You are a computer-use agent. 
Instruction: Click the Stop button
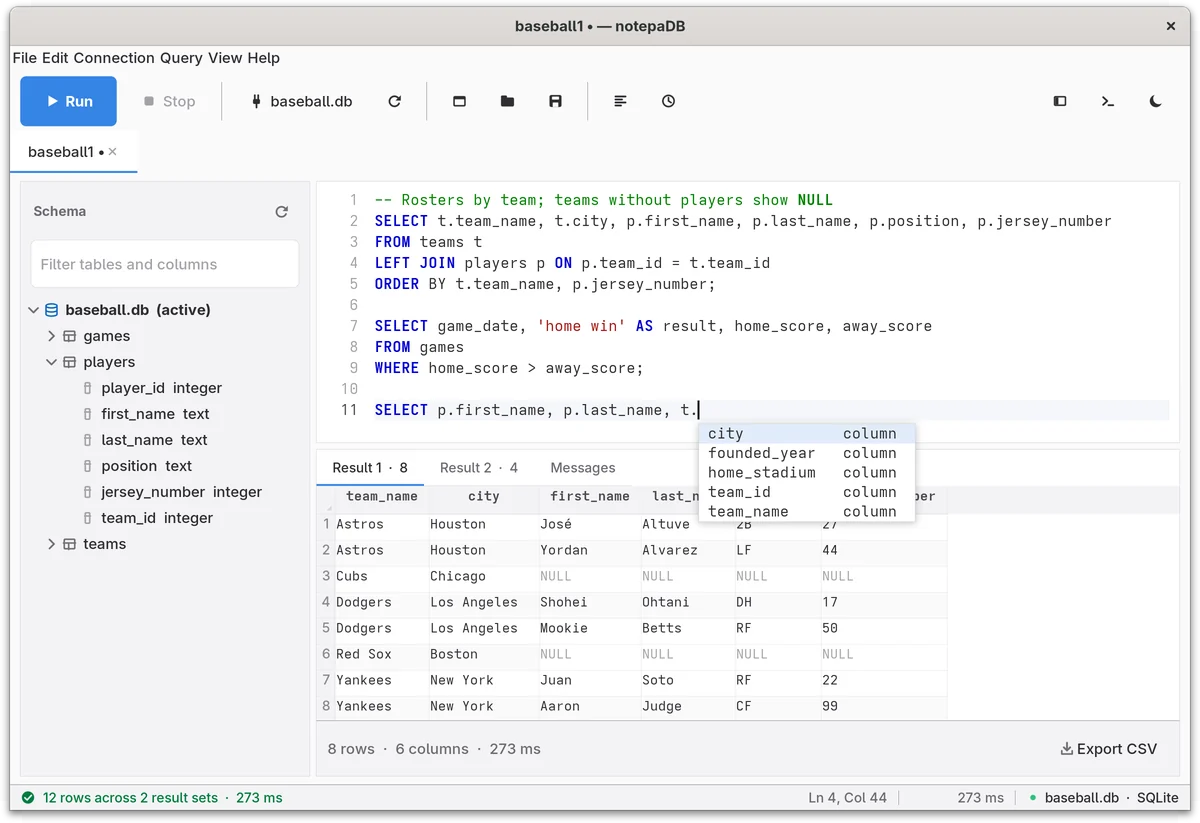coord(169,101)
